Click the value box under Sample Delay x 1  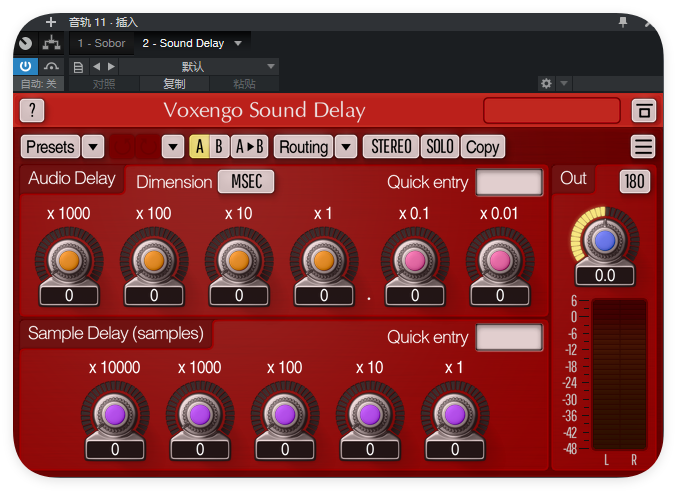(455, 450)
